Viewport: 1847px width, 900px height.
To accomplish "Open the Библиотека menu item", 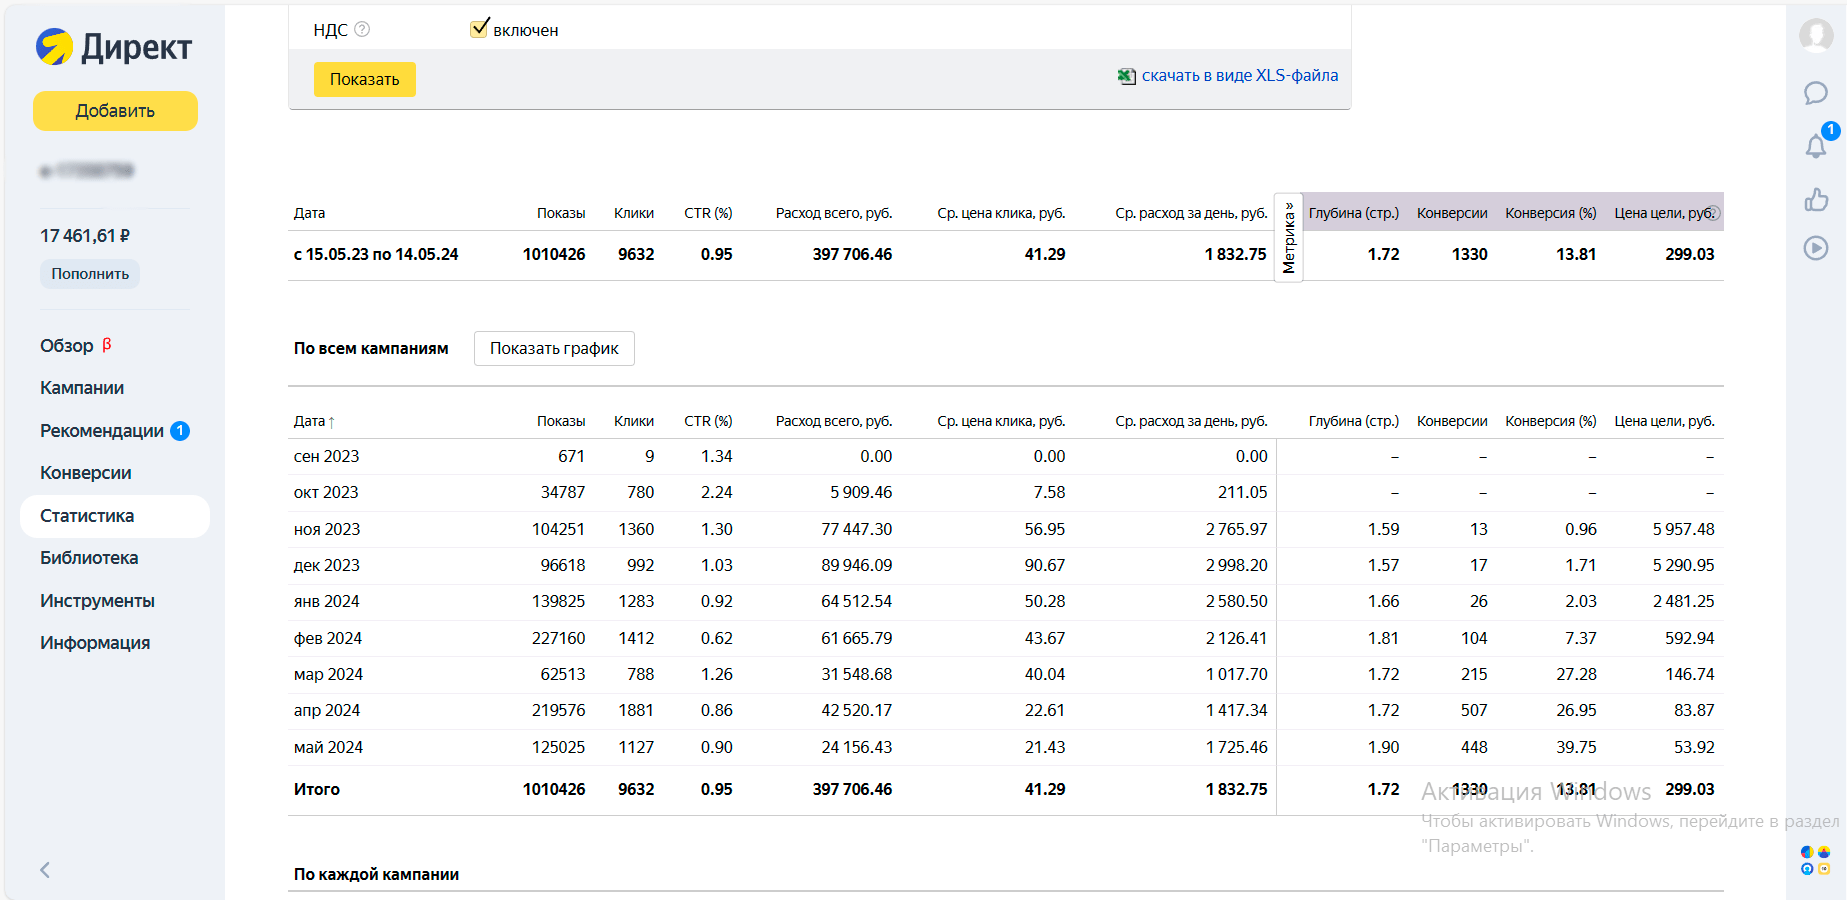I will [x=89, y=558].
